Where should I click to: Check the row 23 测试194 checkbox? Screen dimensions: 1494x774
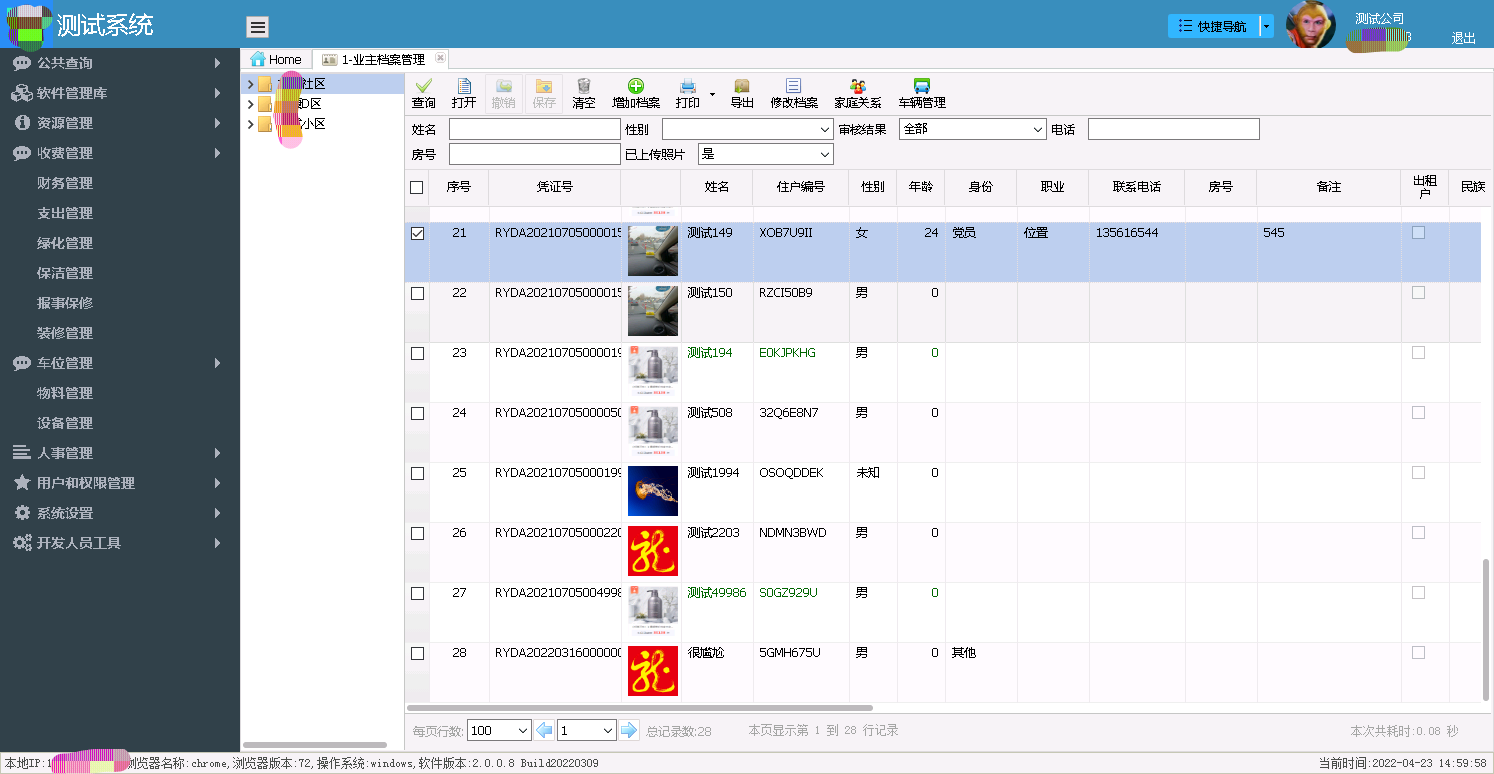[x=417, y=353]
